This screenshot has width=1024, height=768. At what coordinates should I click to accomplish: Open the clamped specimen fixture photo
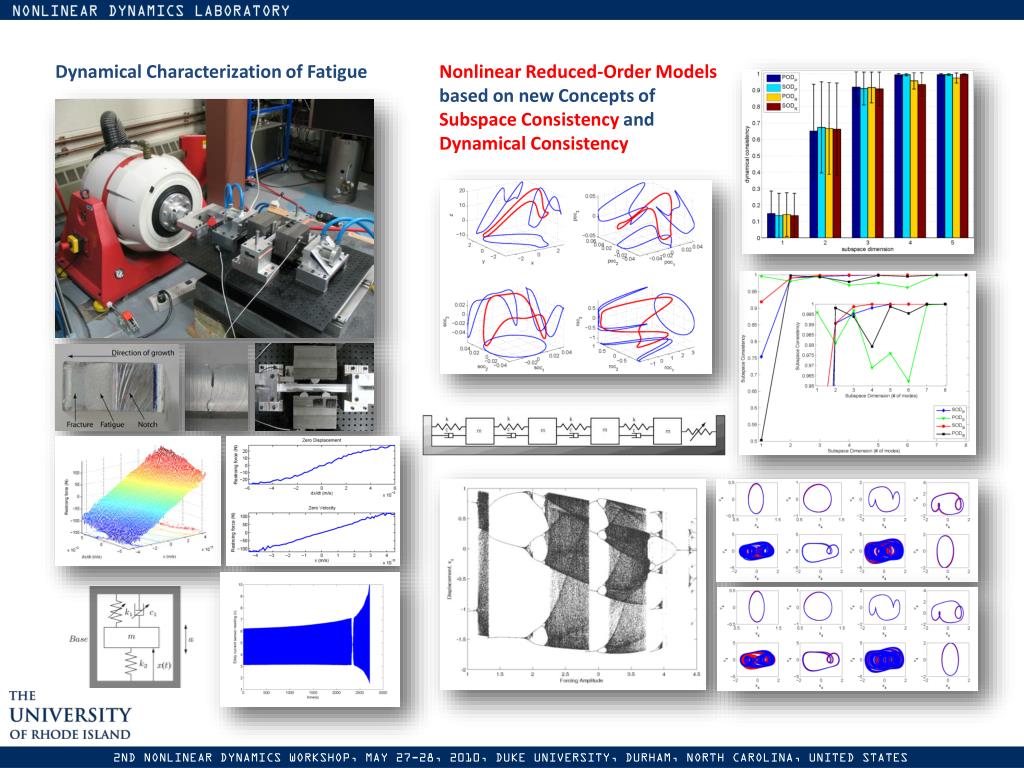click(314, 387)
